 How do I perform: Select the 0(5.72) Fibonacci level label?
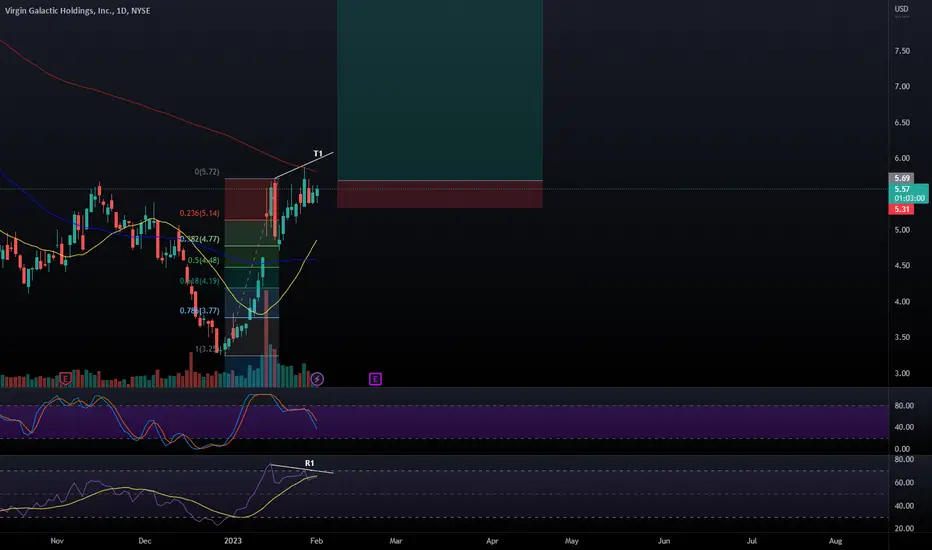207,172
